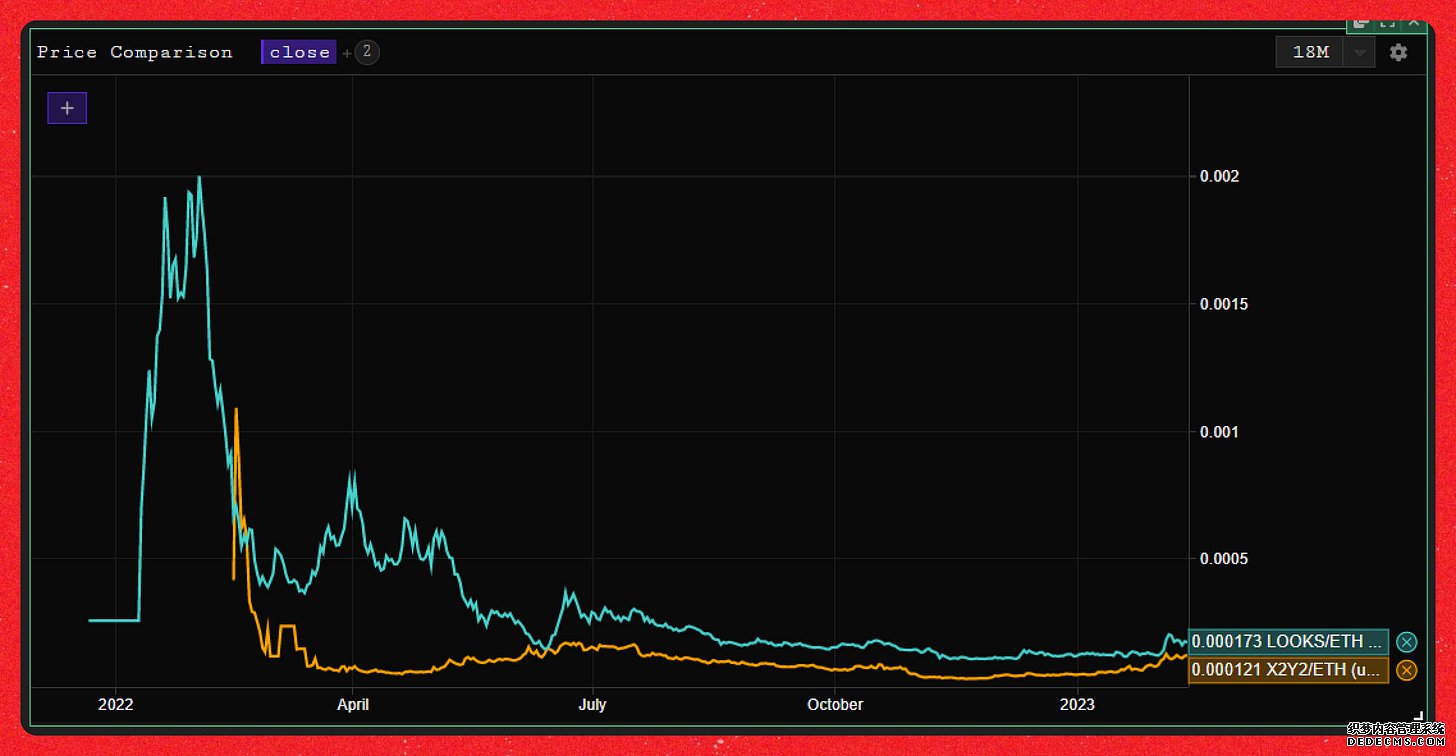This screenshot has width=1456, height=756.
Task: Click the pop-out panel icon
Action: pos(1361,22)
